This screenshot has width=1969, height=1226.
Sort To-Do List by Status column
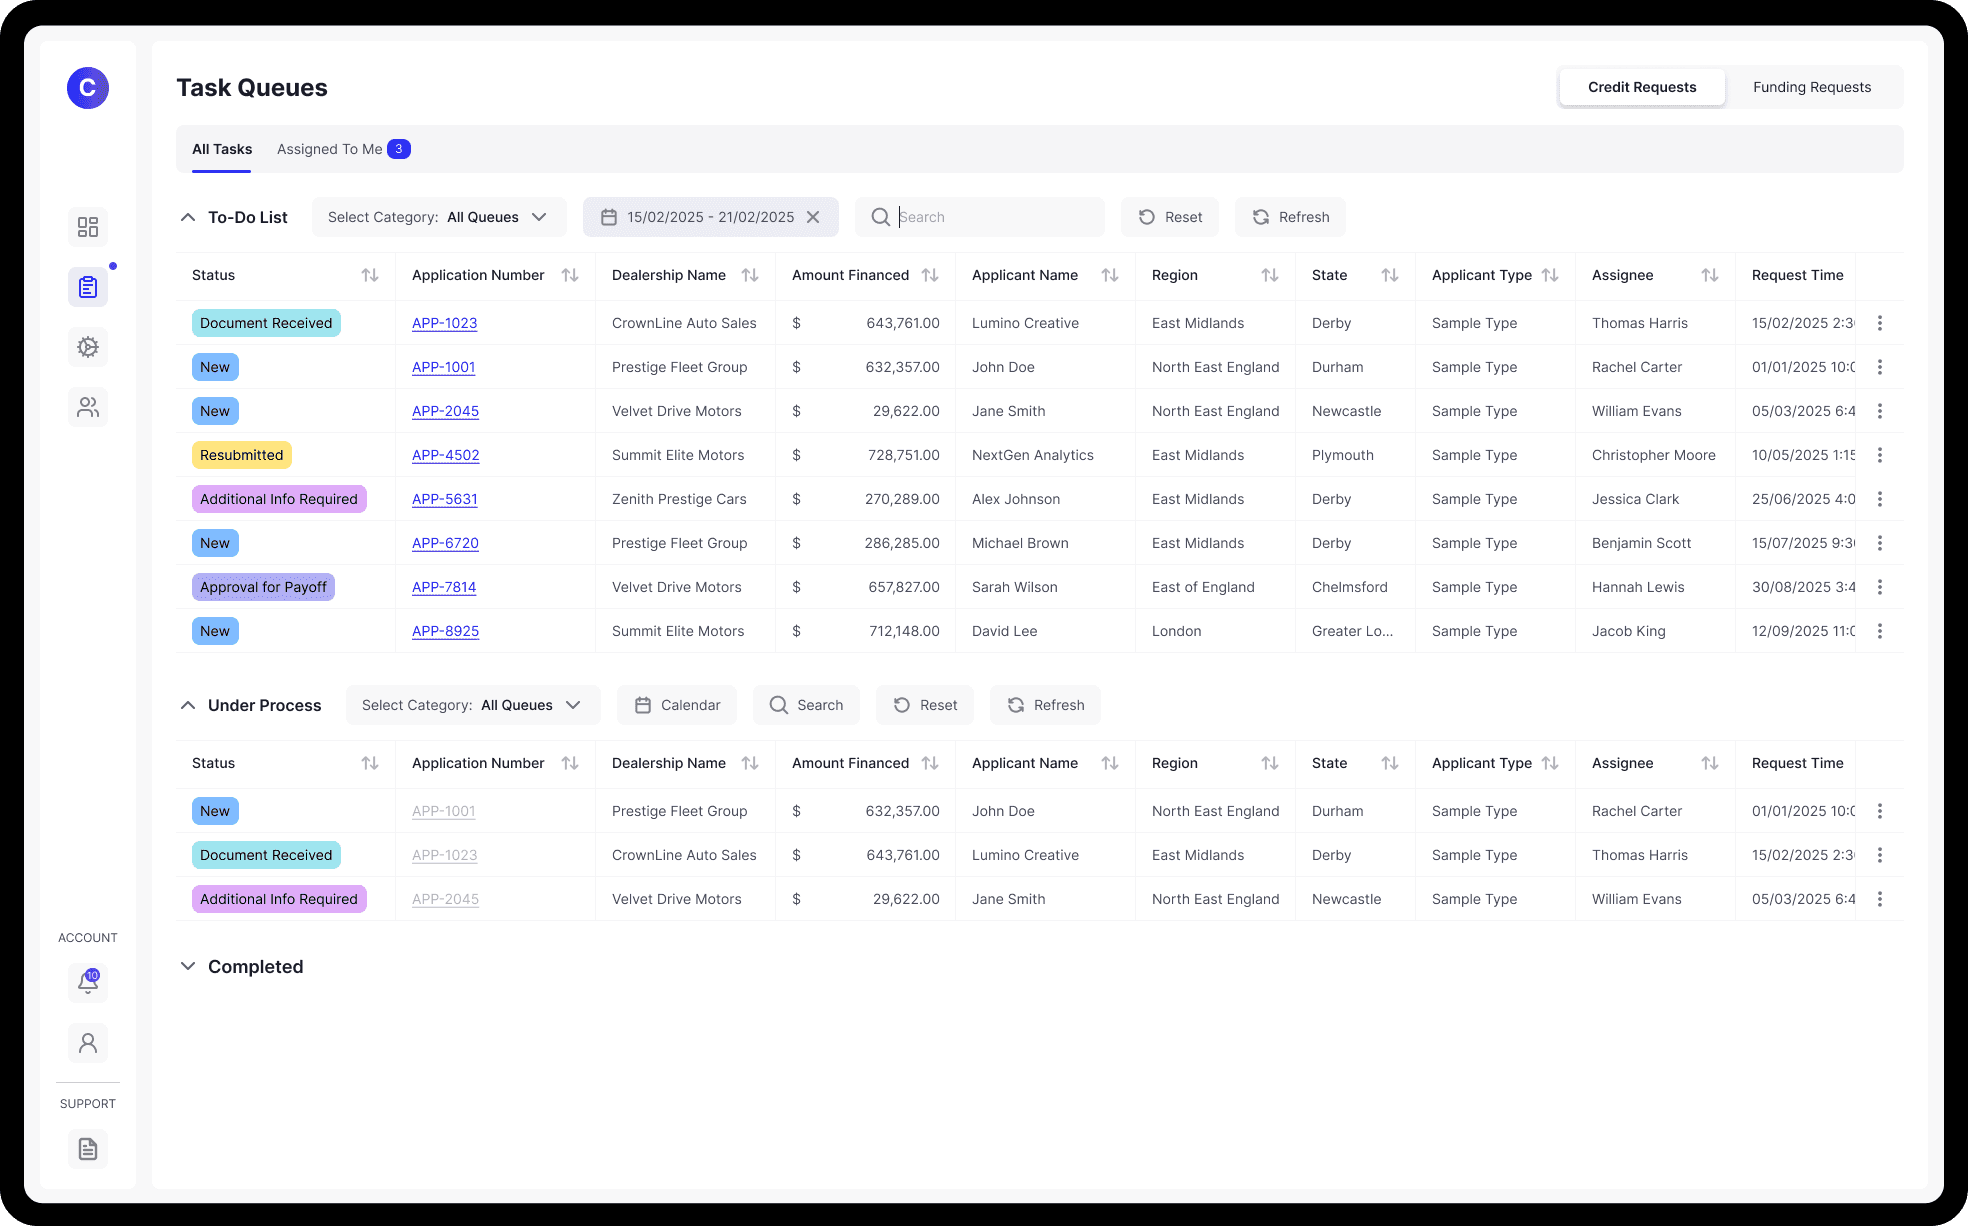point(370,275)
